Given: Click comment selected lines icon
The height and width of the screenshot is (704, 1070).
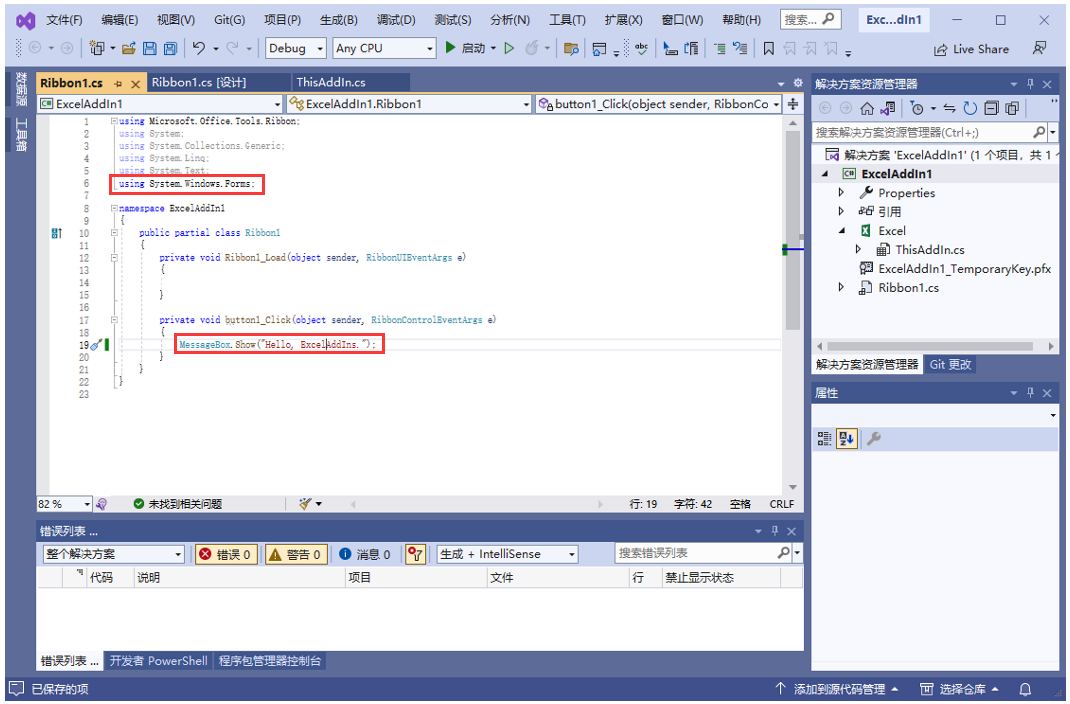Looking at the screenshot, I should tap(719, 48).
